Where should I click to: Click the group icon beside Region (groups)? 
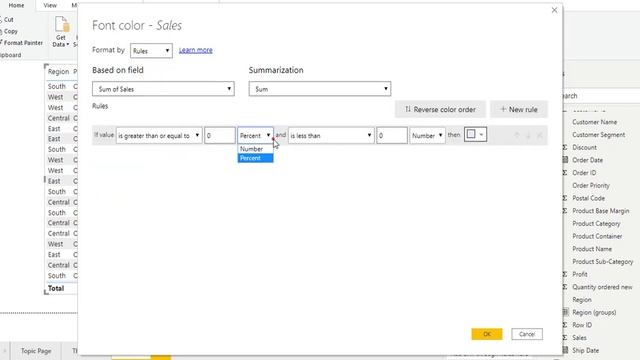click(x=565, y=312)
